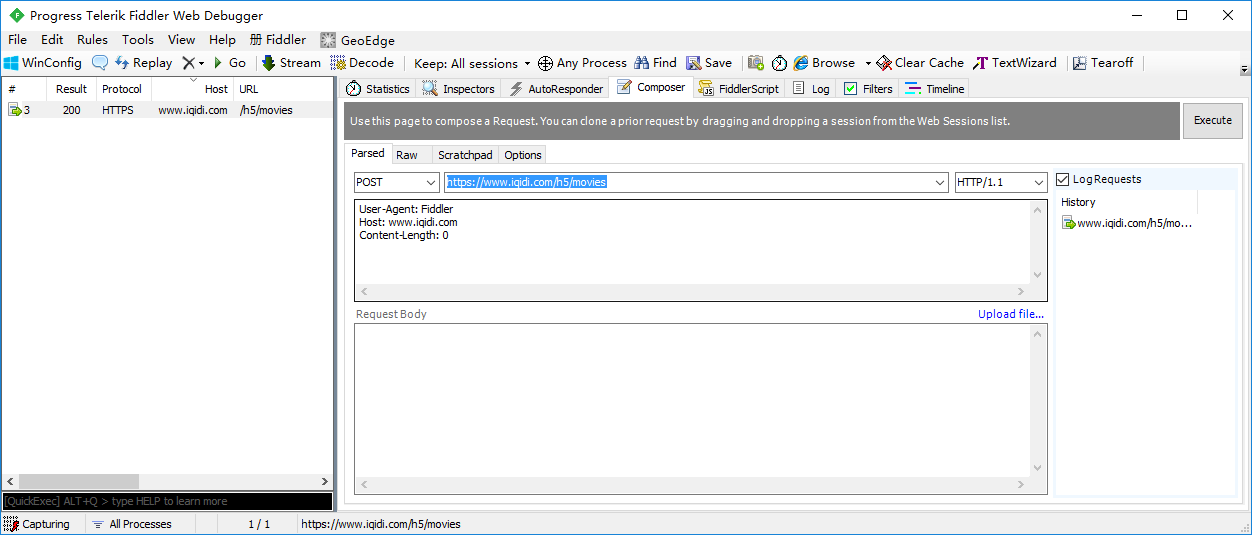
Task: Open Find sessions binoculars tool
Action: pyautogui.click(x=656, y=63)
